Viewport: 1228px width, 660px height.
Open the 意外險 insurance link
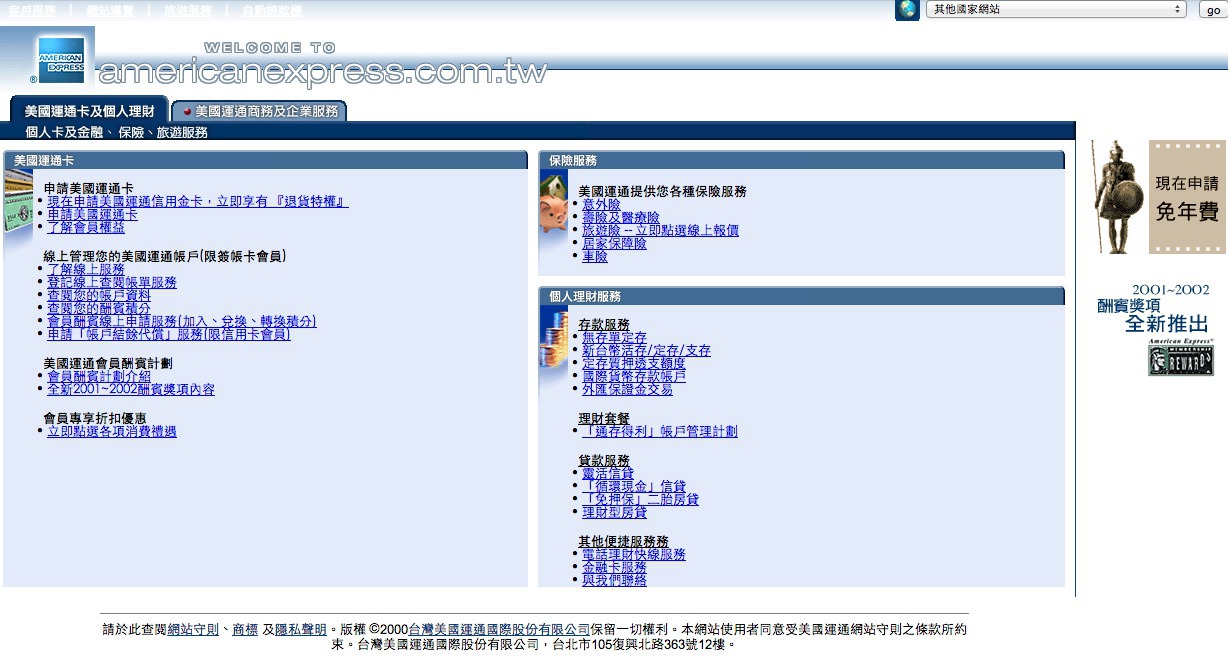[x=601, y=204]
